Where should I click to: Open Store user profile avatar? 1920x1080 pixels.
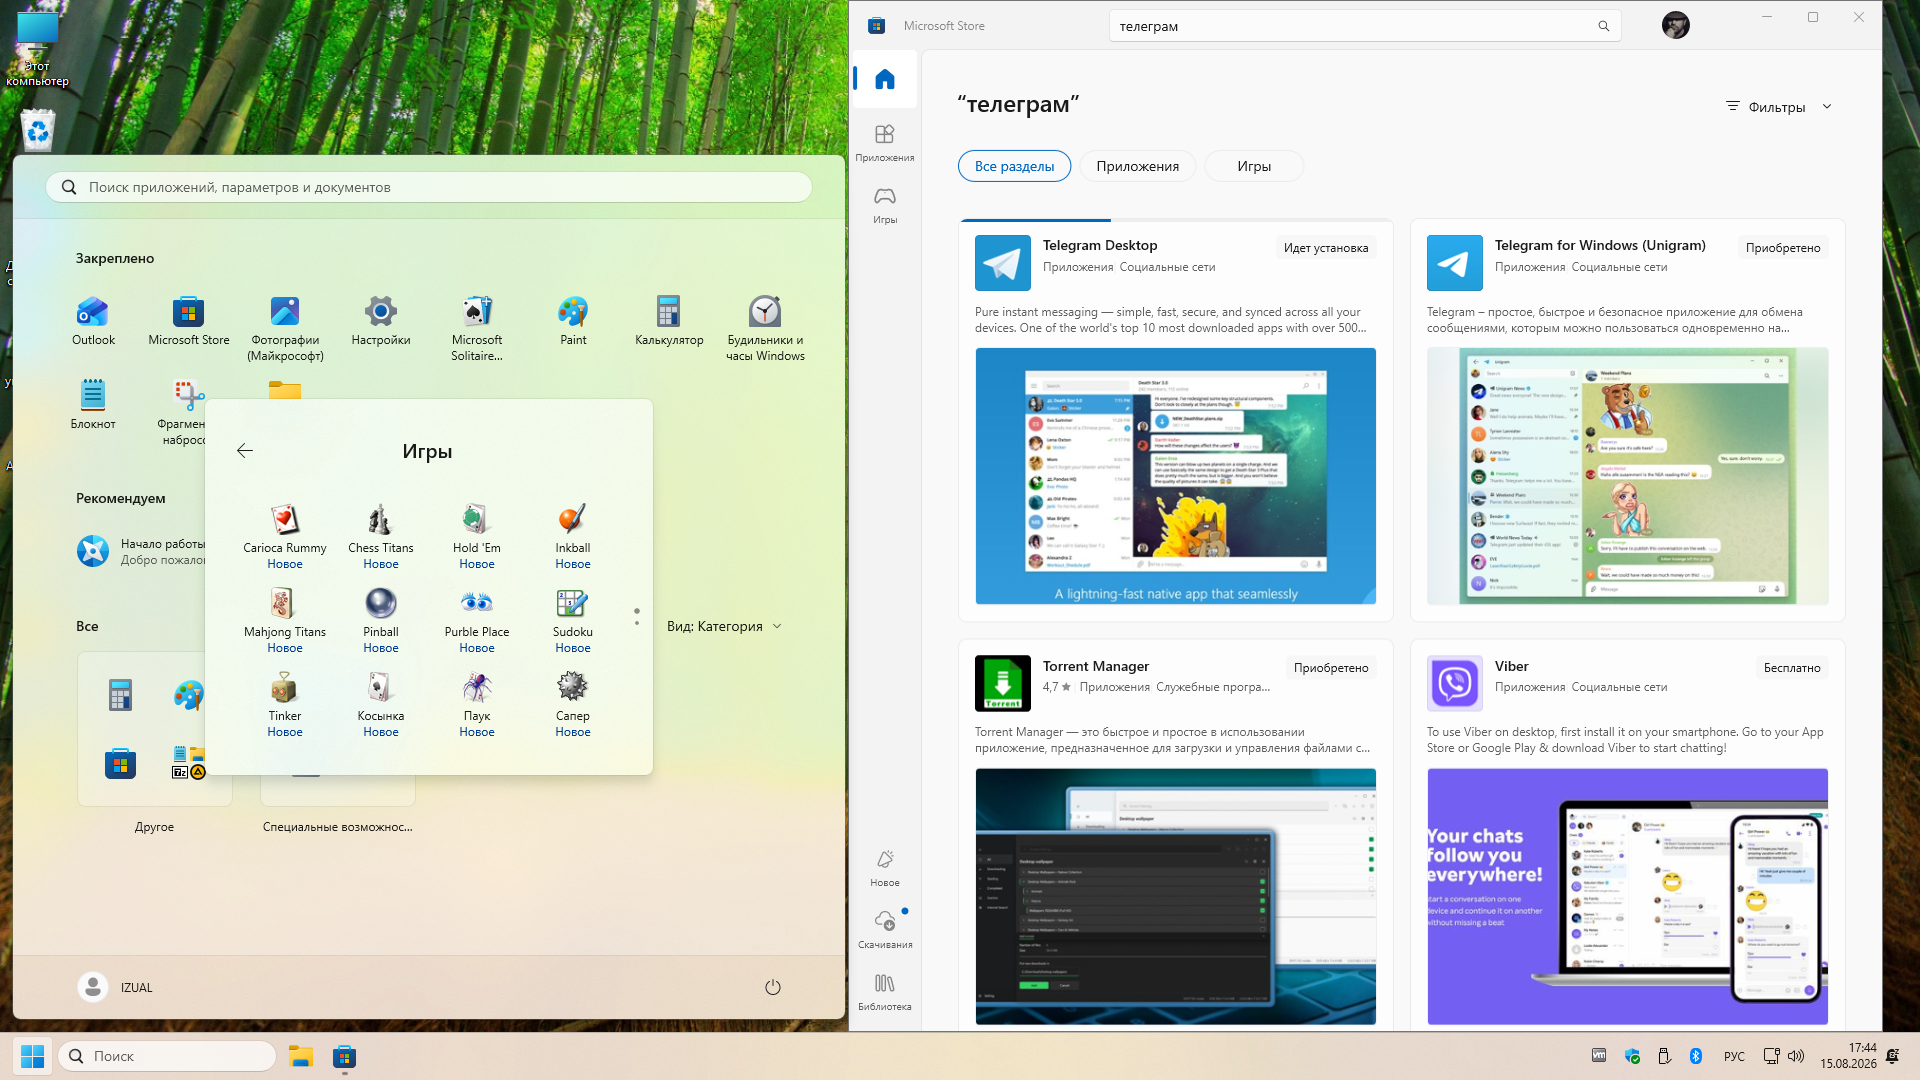click(x=1676, y=26)
